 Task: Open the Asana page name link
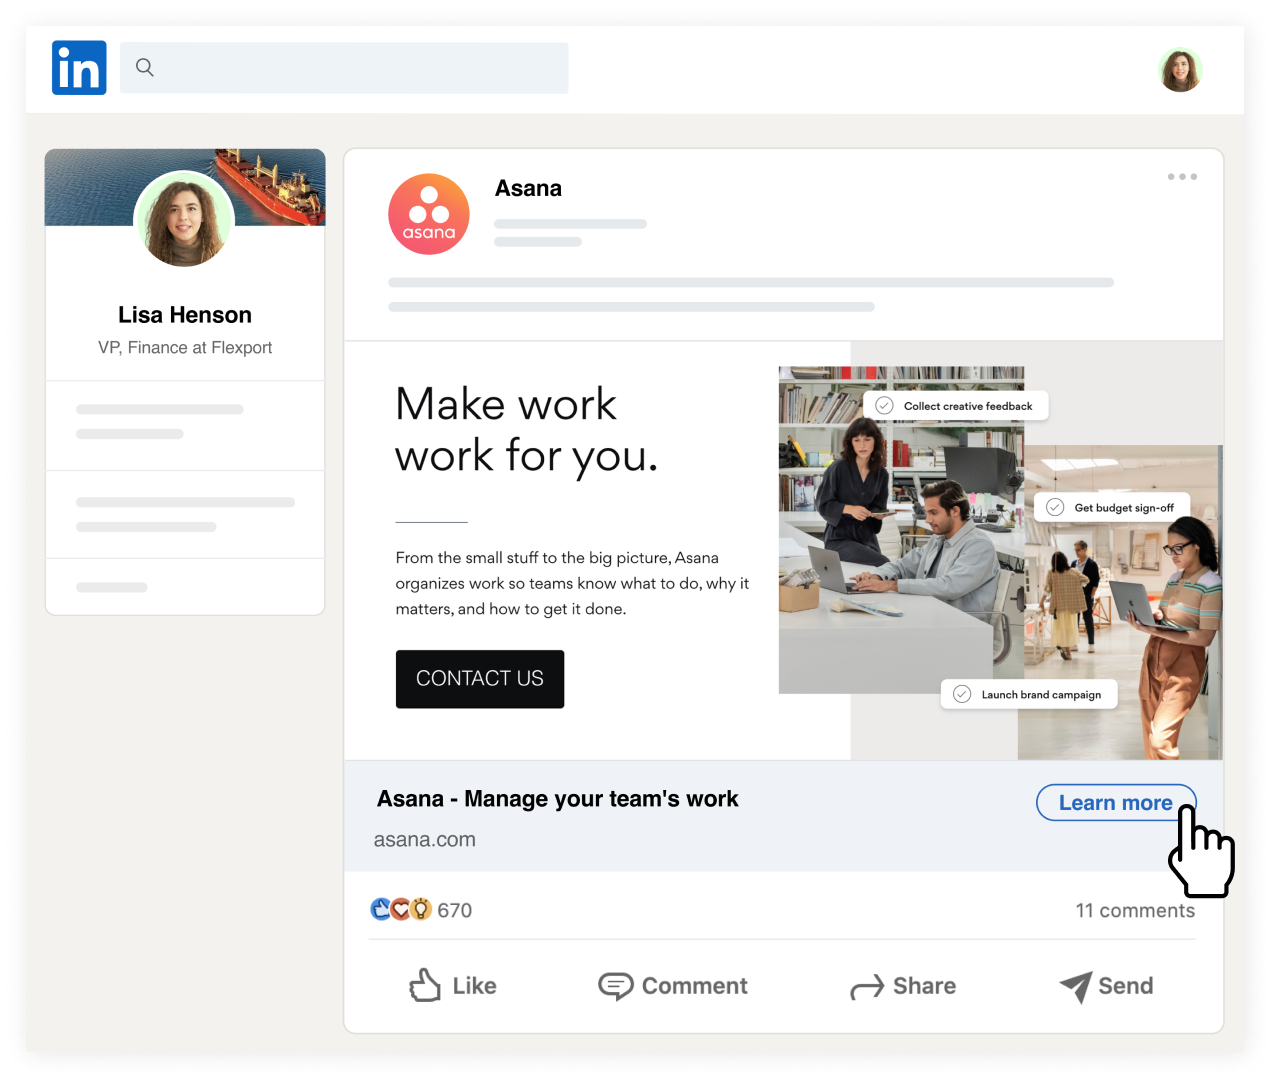pos(528,188)
